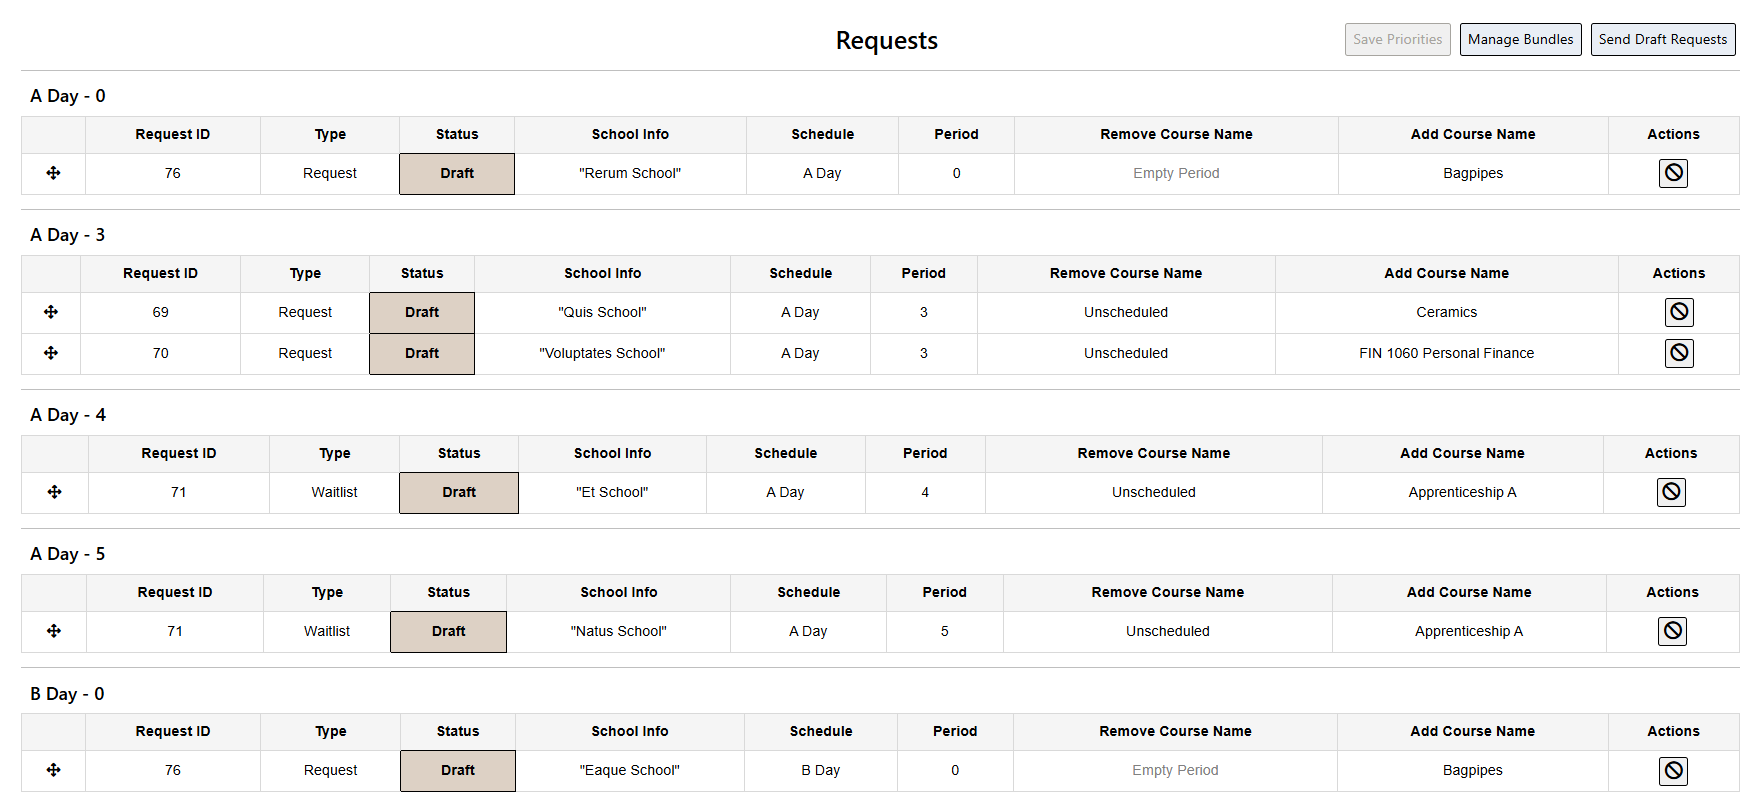Click the "Rerum School" cell
The image size is (1760, 808).
click(x=630, y=173)
